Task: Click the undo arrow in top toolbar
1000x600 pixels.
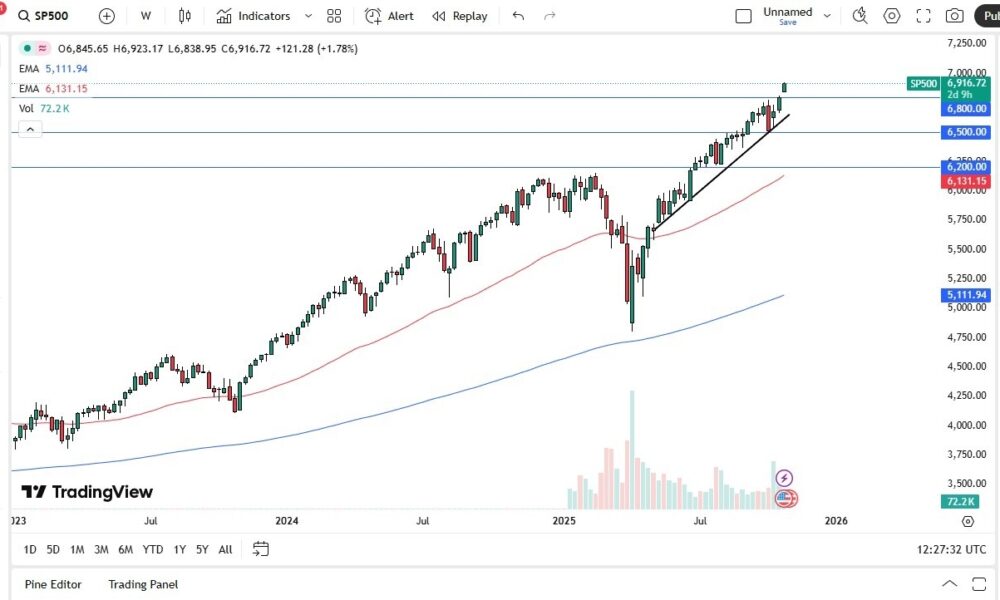Action: coord(518,16)
